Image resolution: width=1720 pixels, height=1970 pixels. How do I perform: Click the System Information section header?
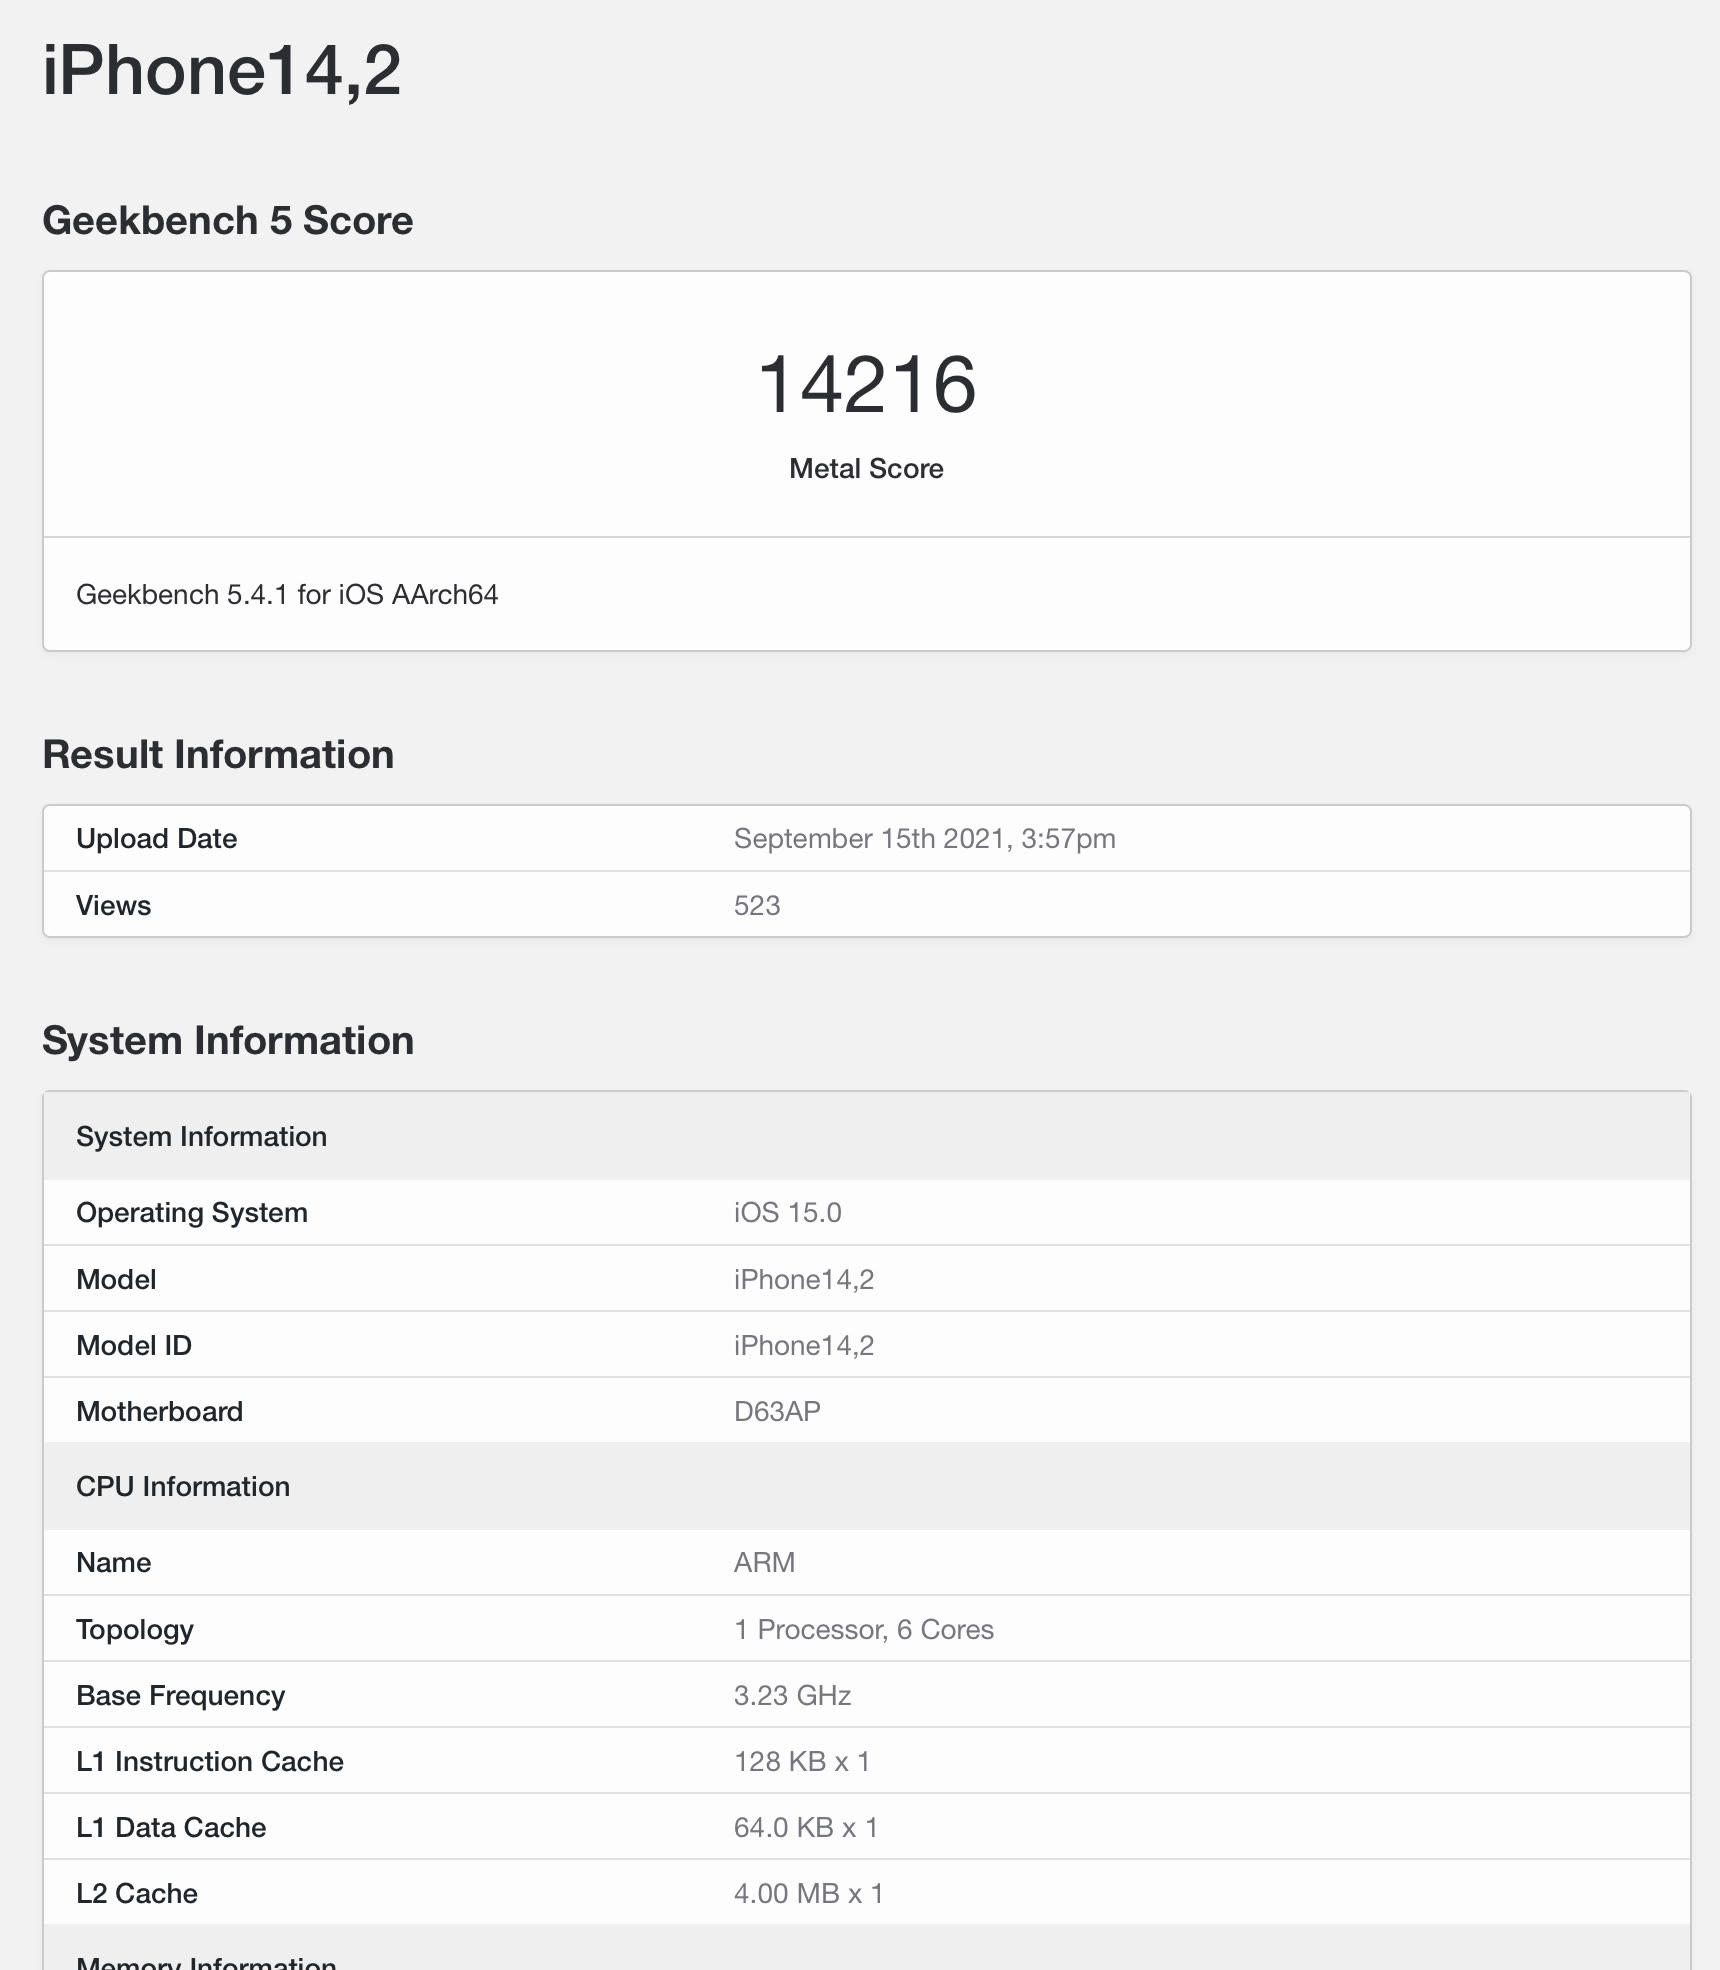[201, 1136]
